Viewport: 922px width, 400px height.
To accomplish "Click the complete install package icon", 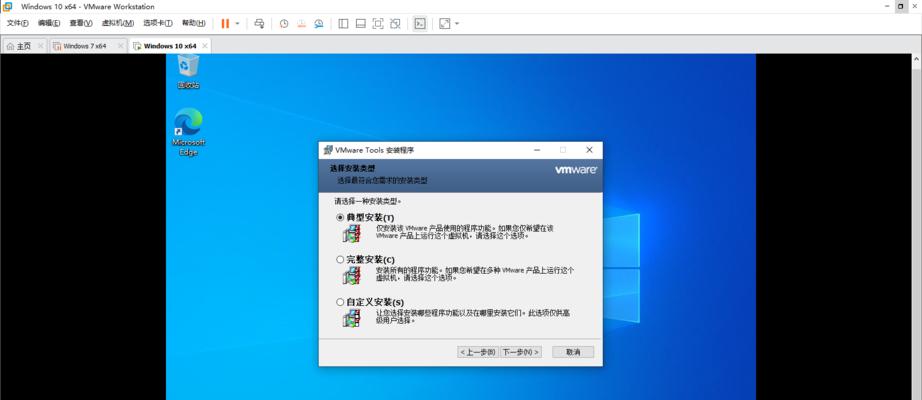I will coord(352,275).
